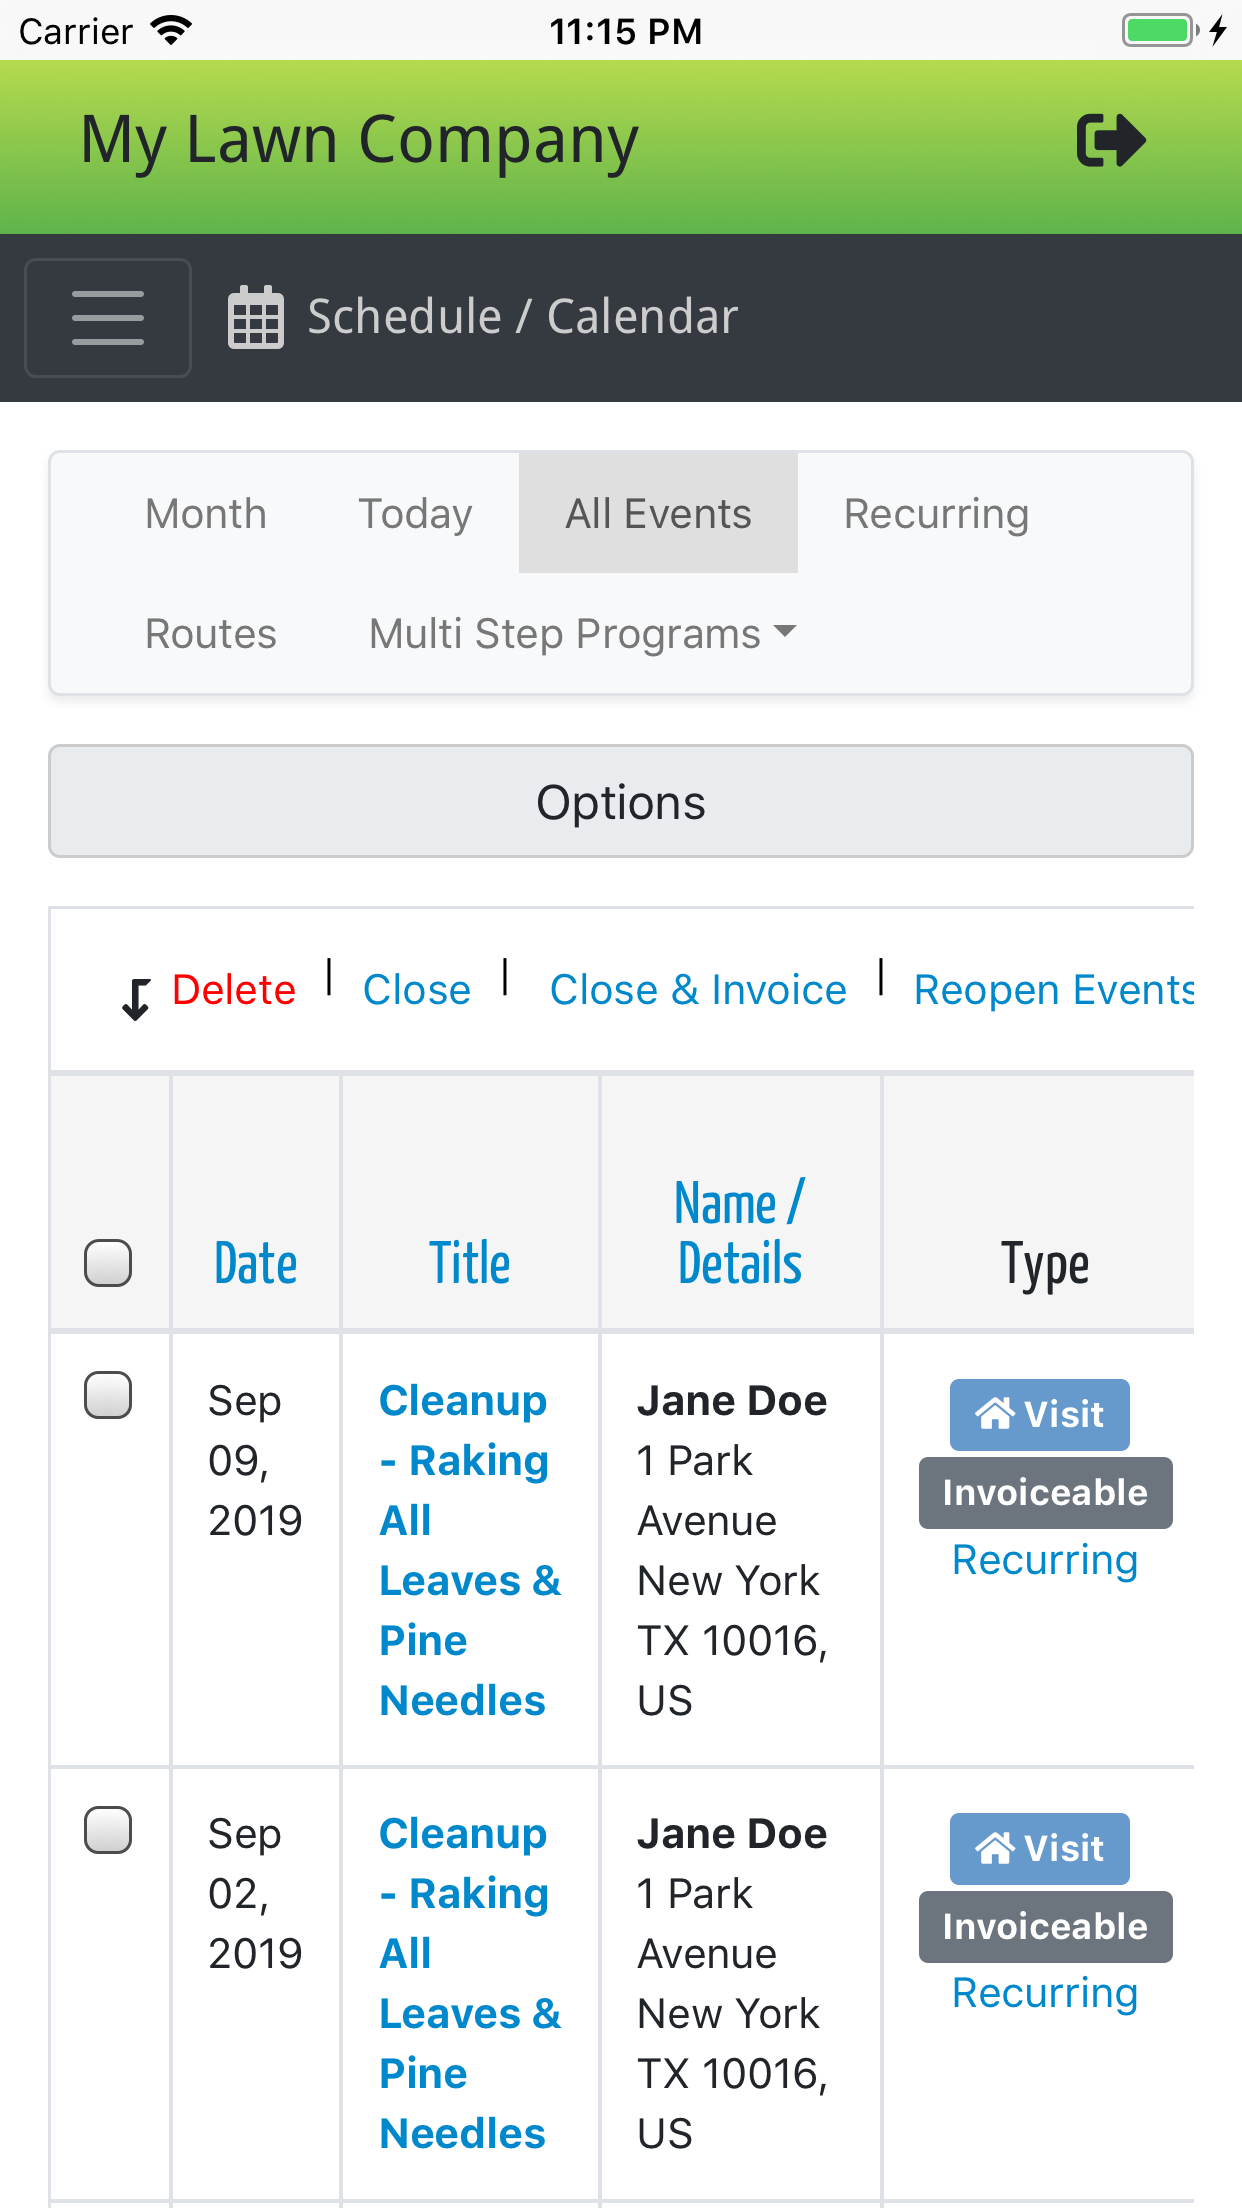Tap the logout arrow icon

tap(1110, 141)
